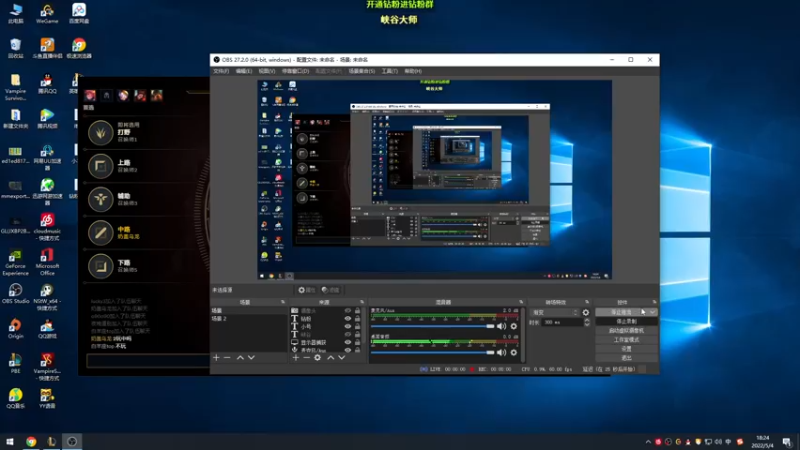
Task: Select the 辅助 role icon in League client
Action: 101,199
